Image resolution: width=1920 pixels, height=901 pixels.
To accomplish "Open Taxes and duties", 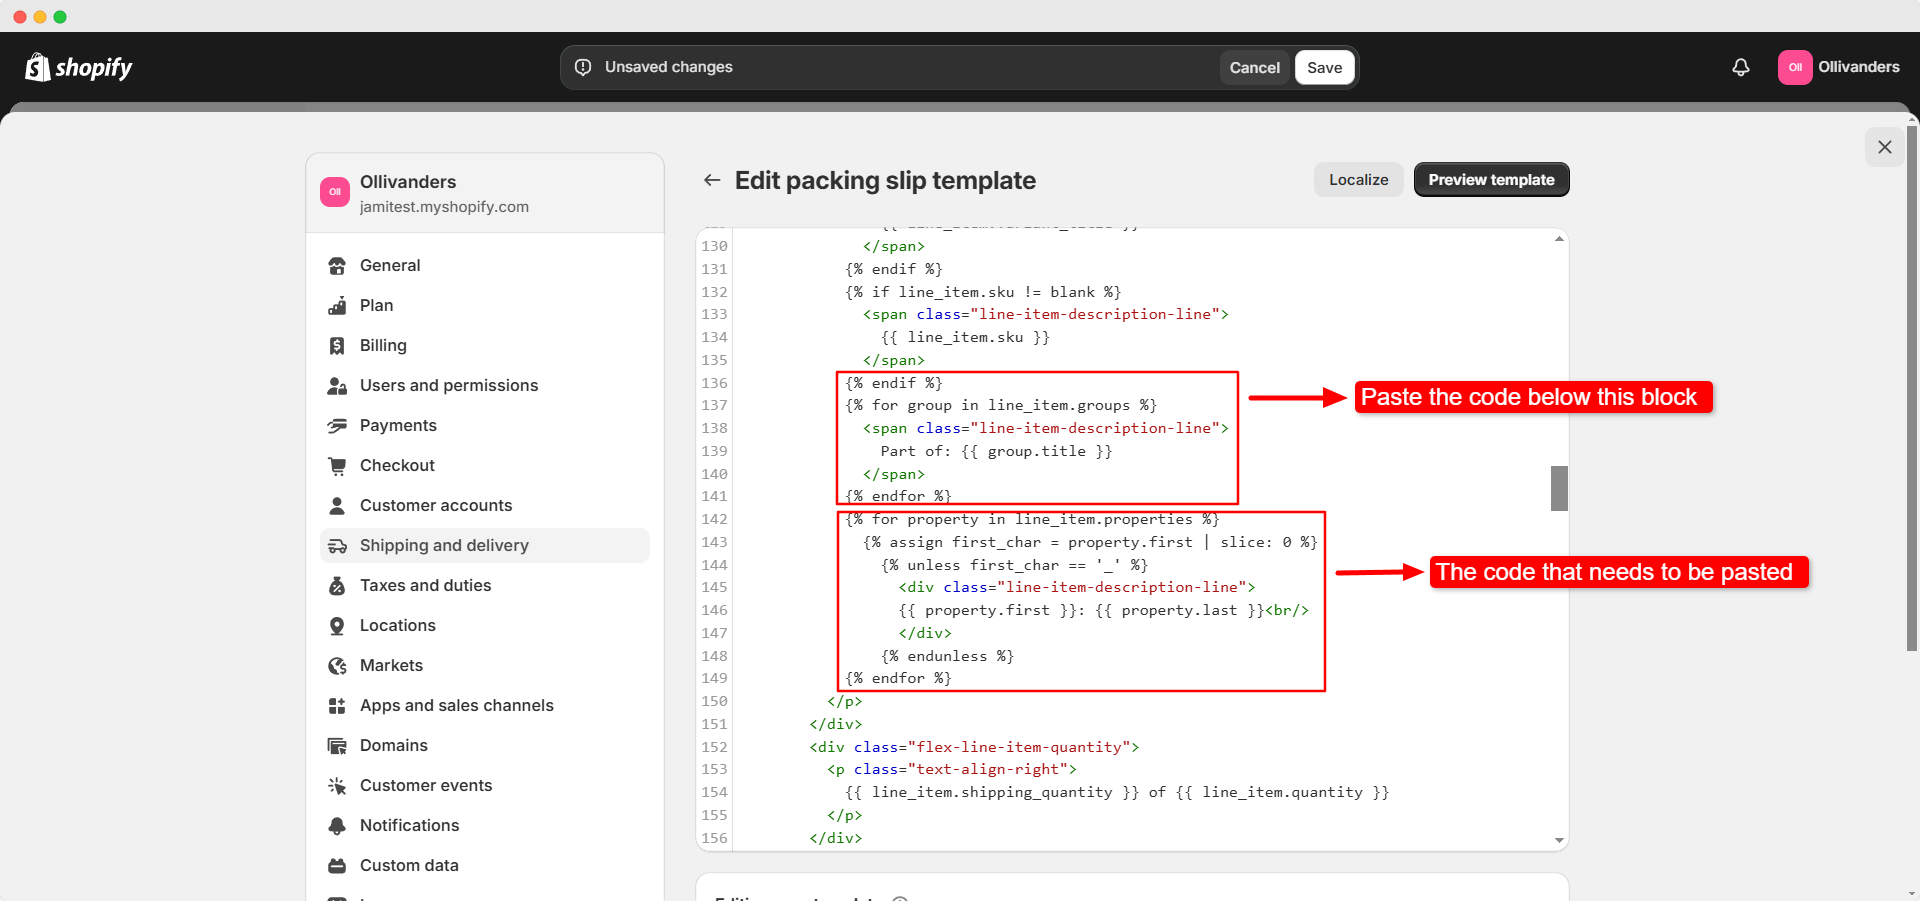I will tap(485, 586).
